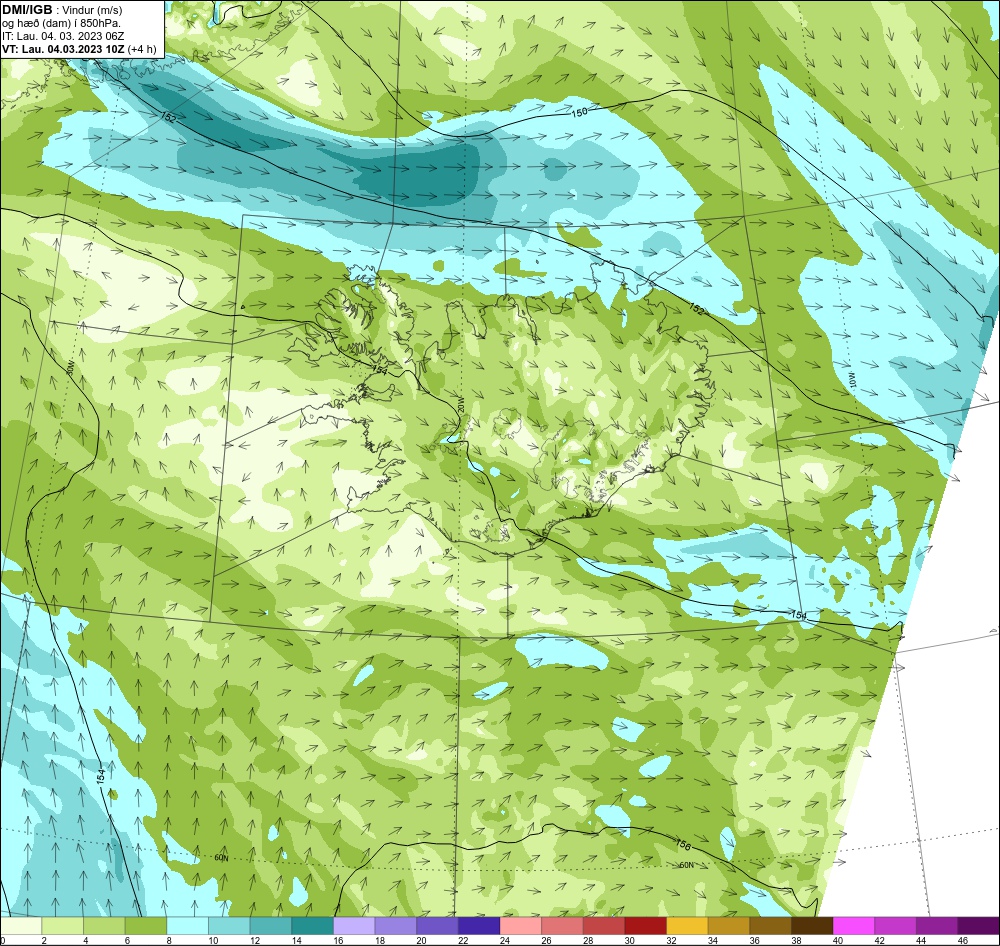
Task: Click the 'og hæð (dam) í 850hPa.' line
Action: click(x=61, y=23)
